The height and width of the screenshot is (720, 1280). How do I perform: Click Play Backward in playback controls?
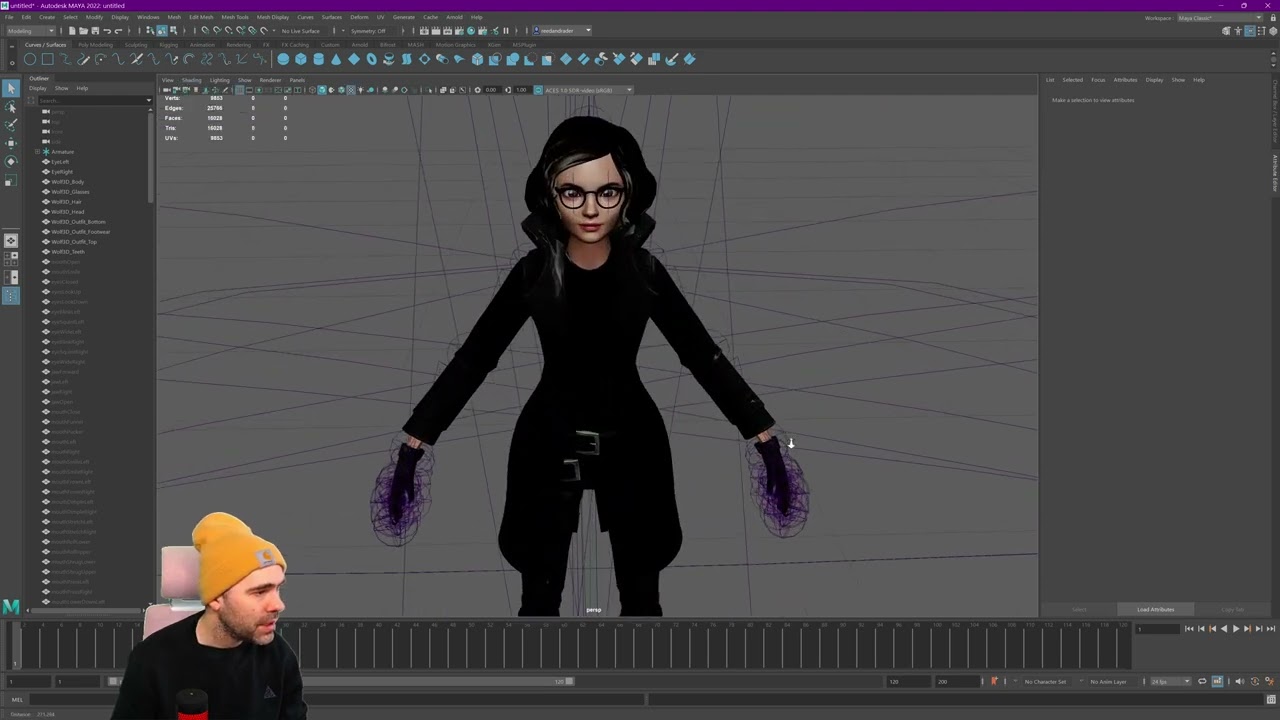tap(1224, 629)
